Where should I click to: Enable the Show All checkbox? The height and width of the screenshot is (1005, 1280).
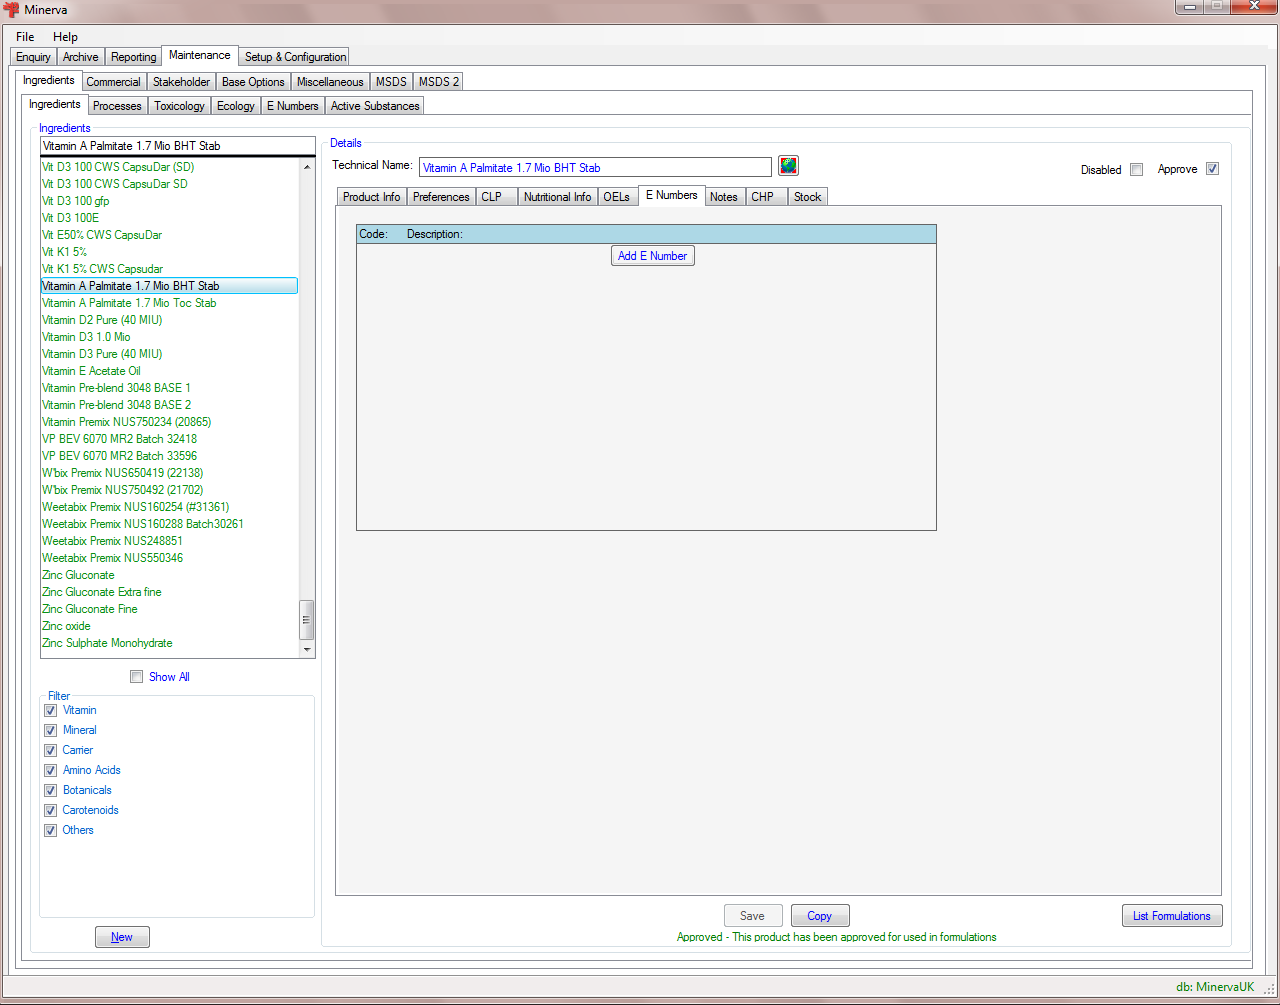pos(137,677)
